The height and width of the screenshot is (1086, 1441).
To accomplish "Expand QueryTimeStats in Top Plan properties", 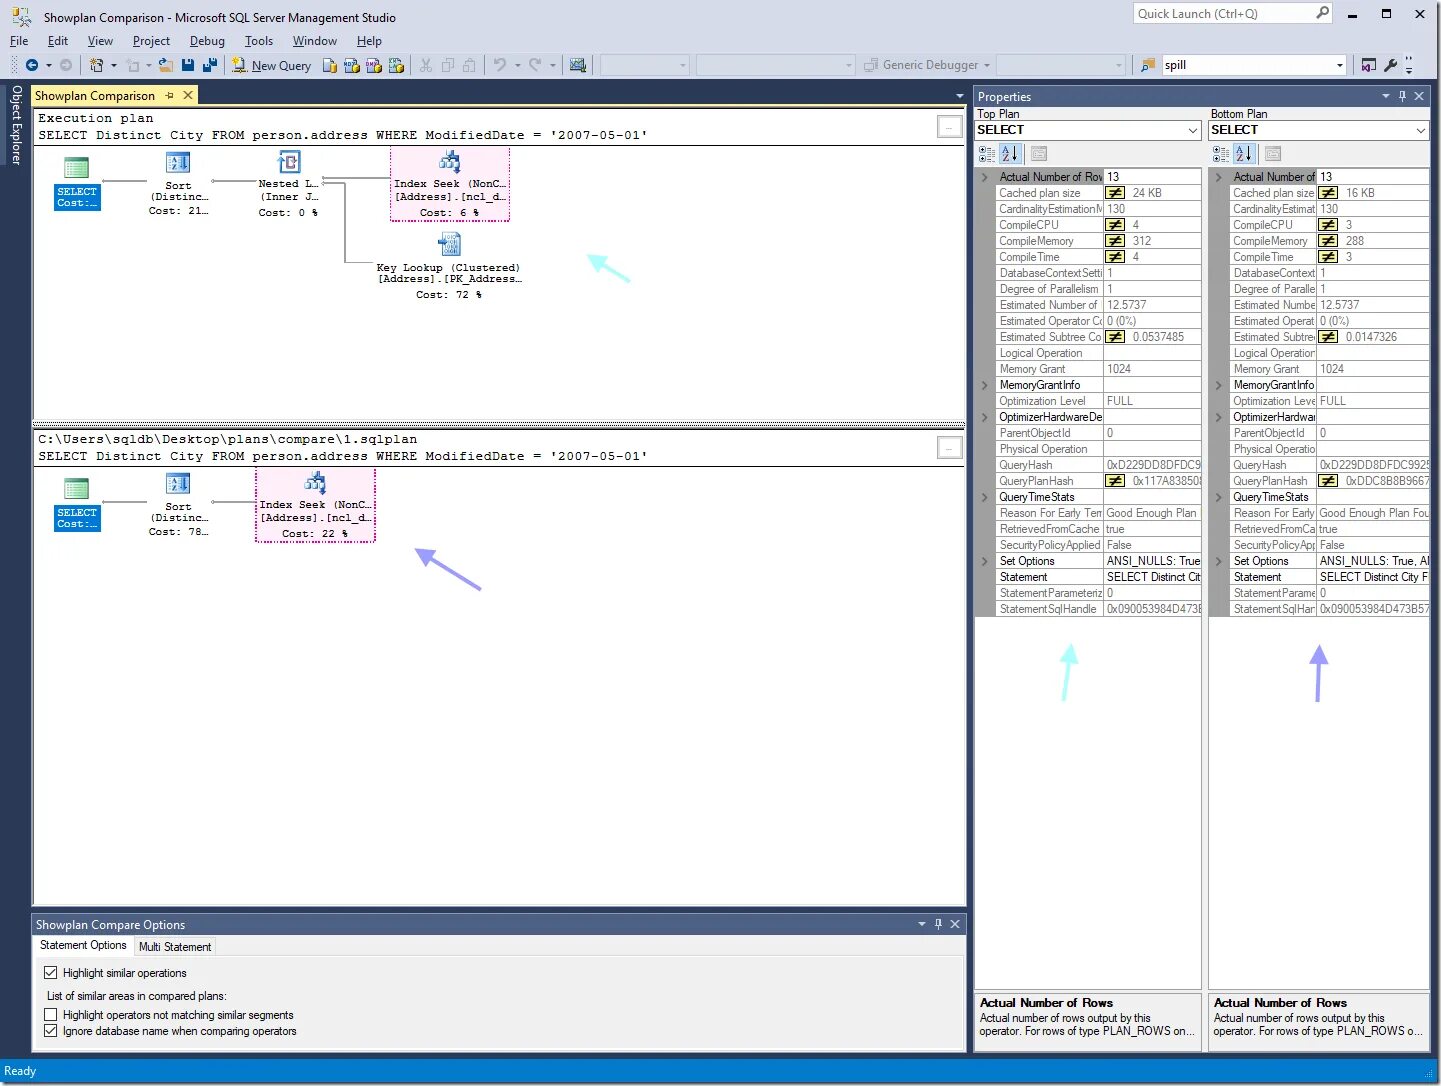I will point(985,497).
